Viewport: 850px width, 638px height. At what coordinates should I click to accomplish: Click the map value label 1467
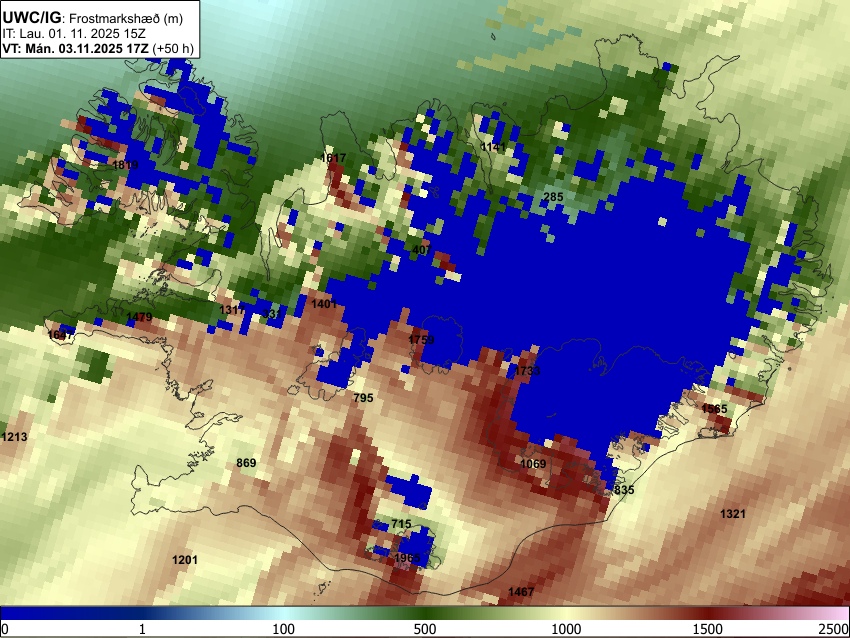tap(521, 592)
